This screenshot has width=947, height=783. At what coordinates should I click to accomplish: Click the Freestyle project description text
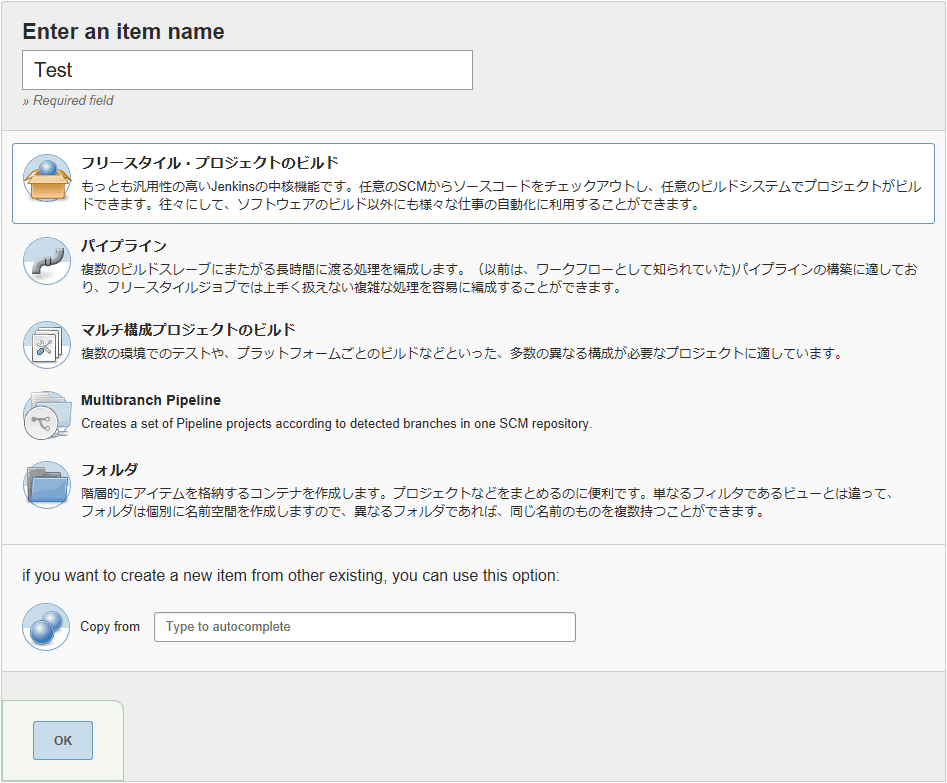pos(501,195)
